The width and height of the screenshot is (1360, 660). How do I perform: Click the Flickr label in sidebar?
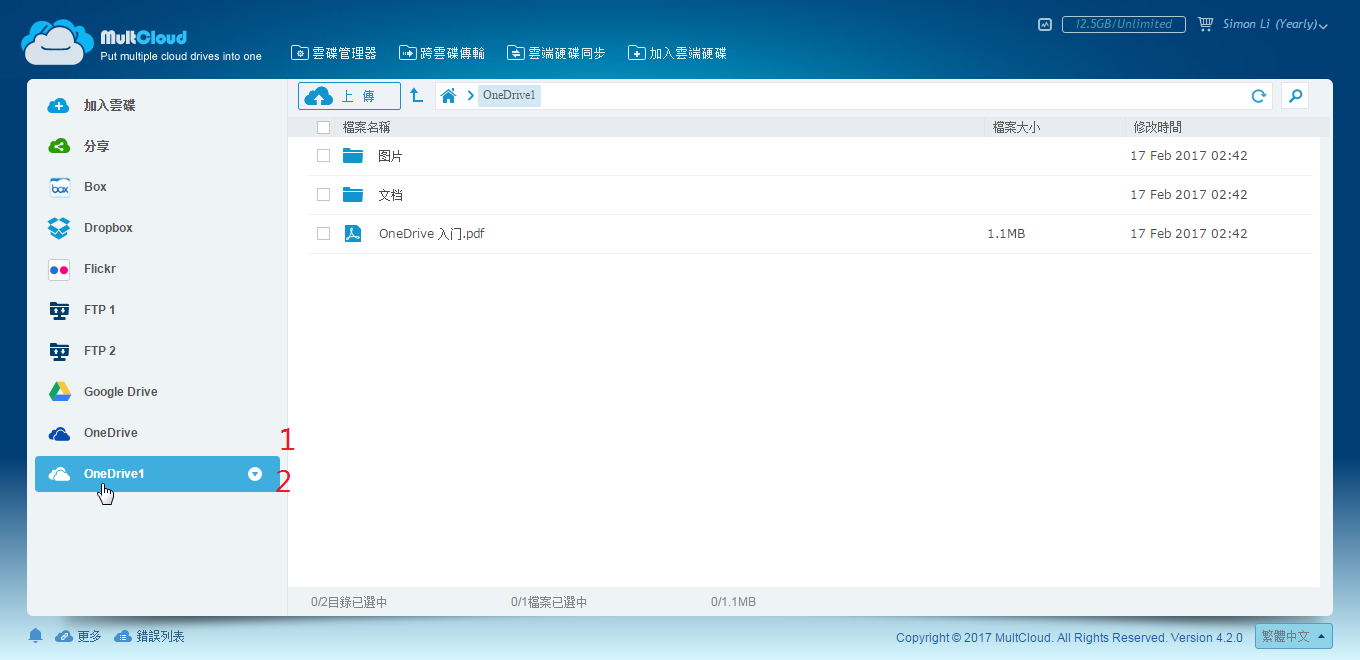[x=101, y=269]
